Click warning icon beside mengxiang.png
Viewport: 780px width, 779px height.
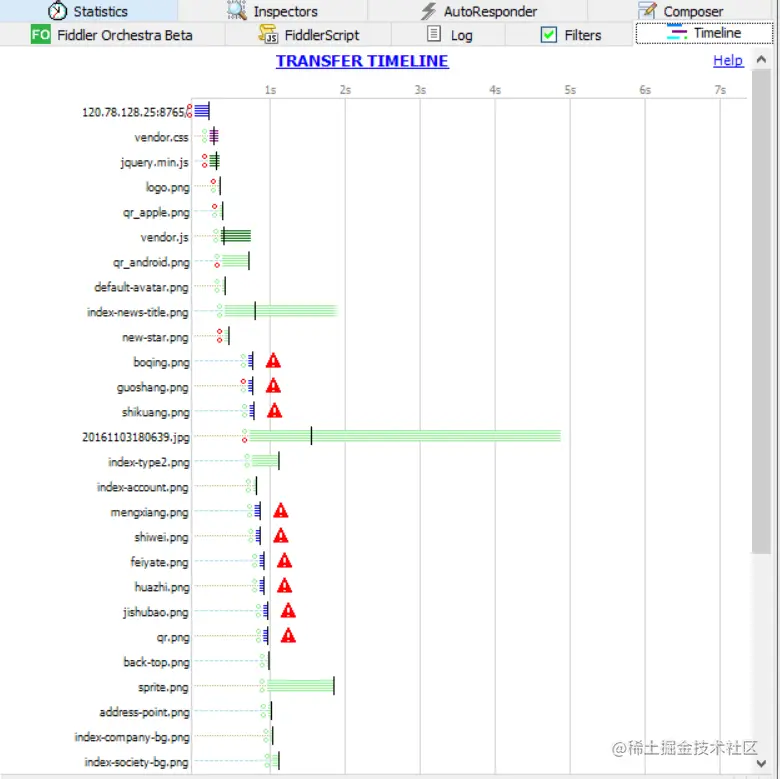pyautogui.click(x=281, y=511)
